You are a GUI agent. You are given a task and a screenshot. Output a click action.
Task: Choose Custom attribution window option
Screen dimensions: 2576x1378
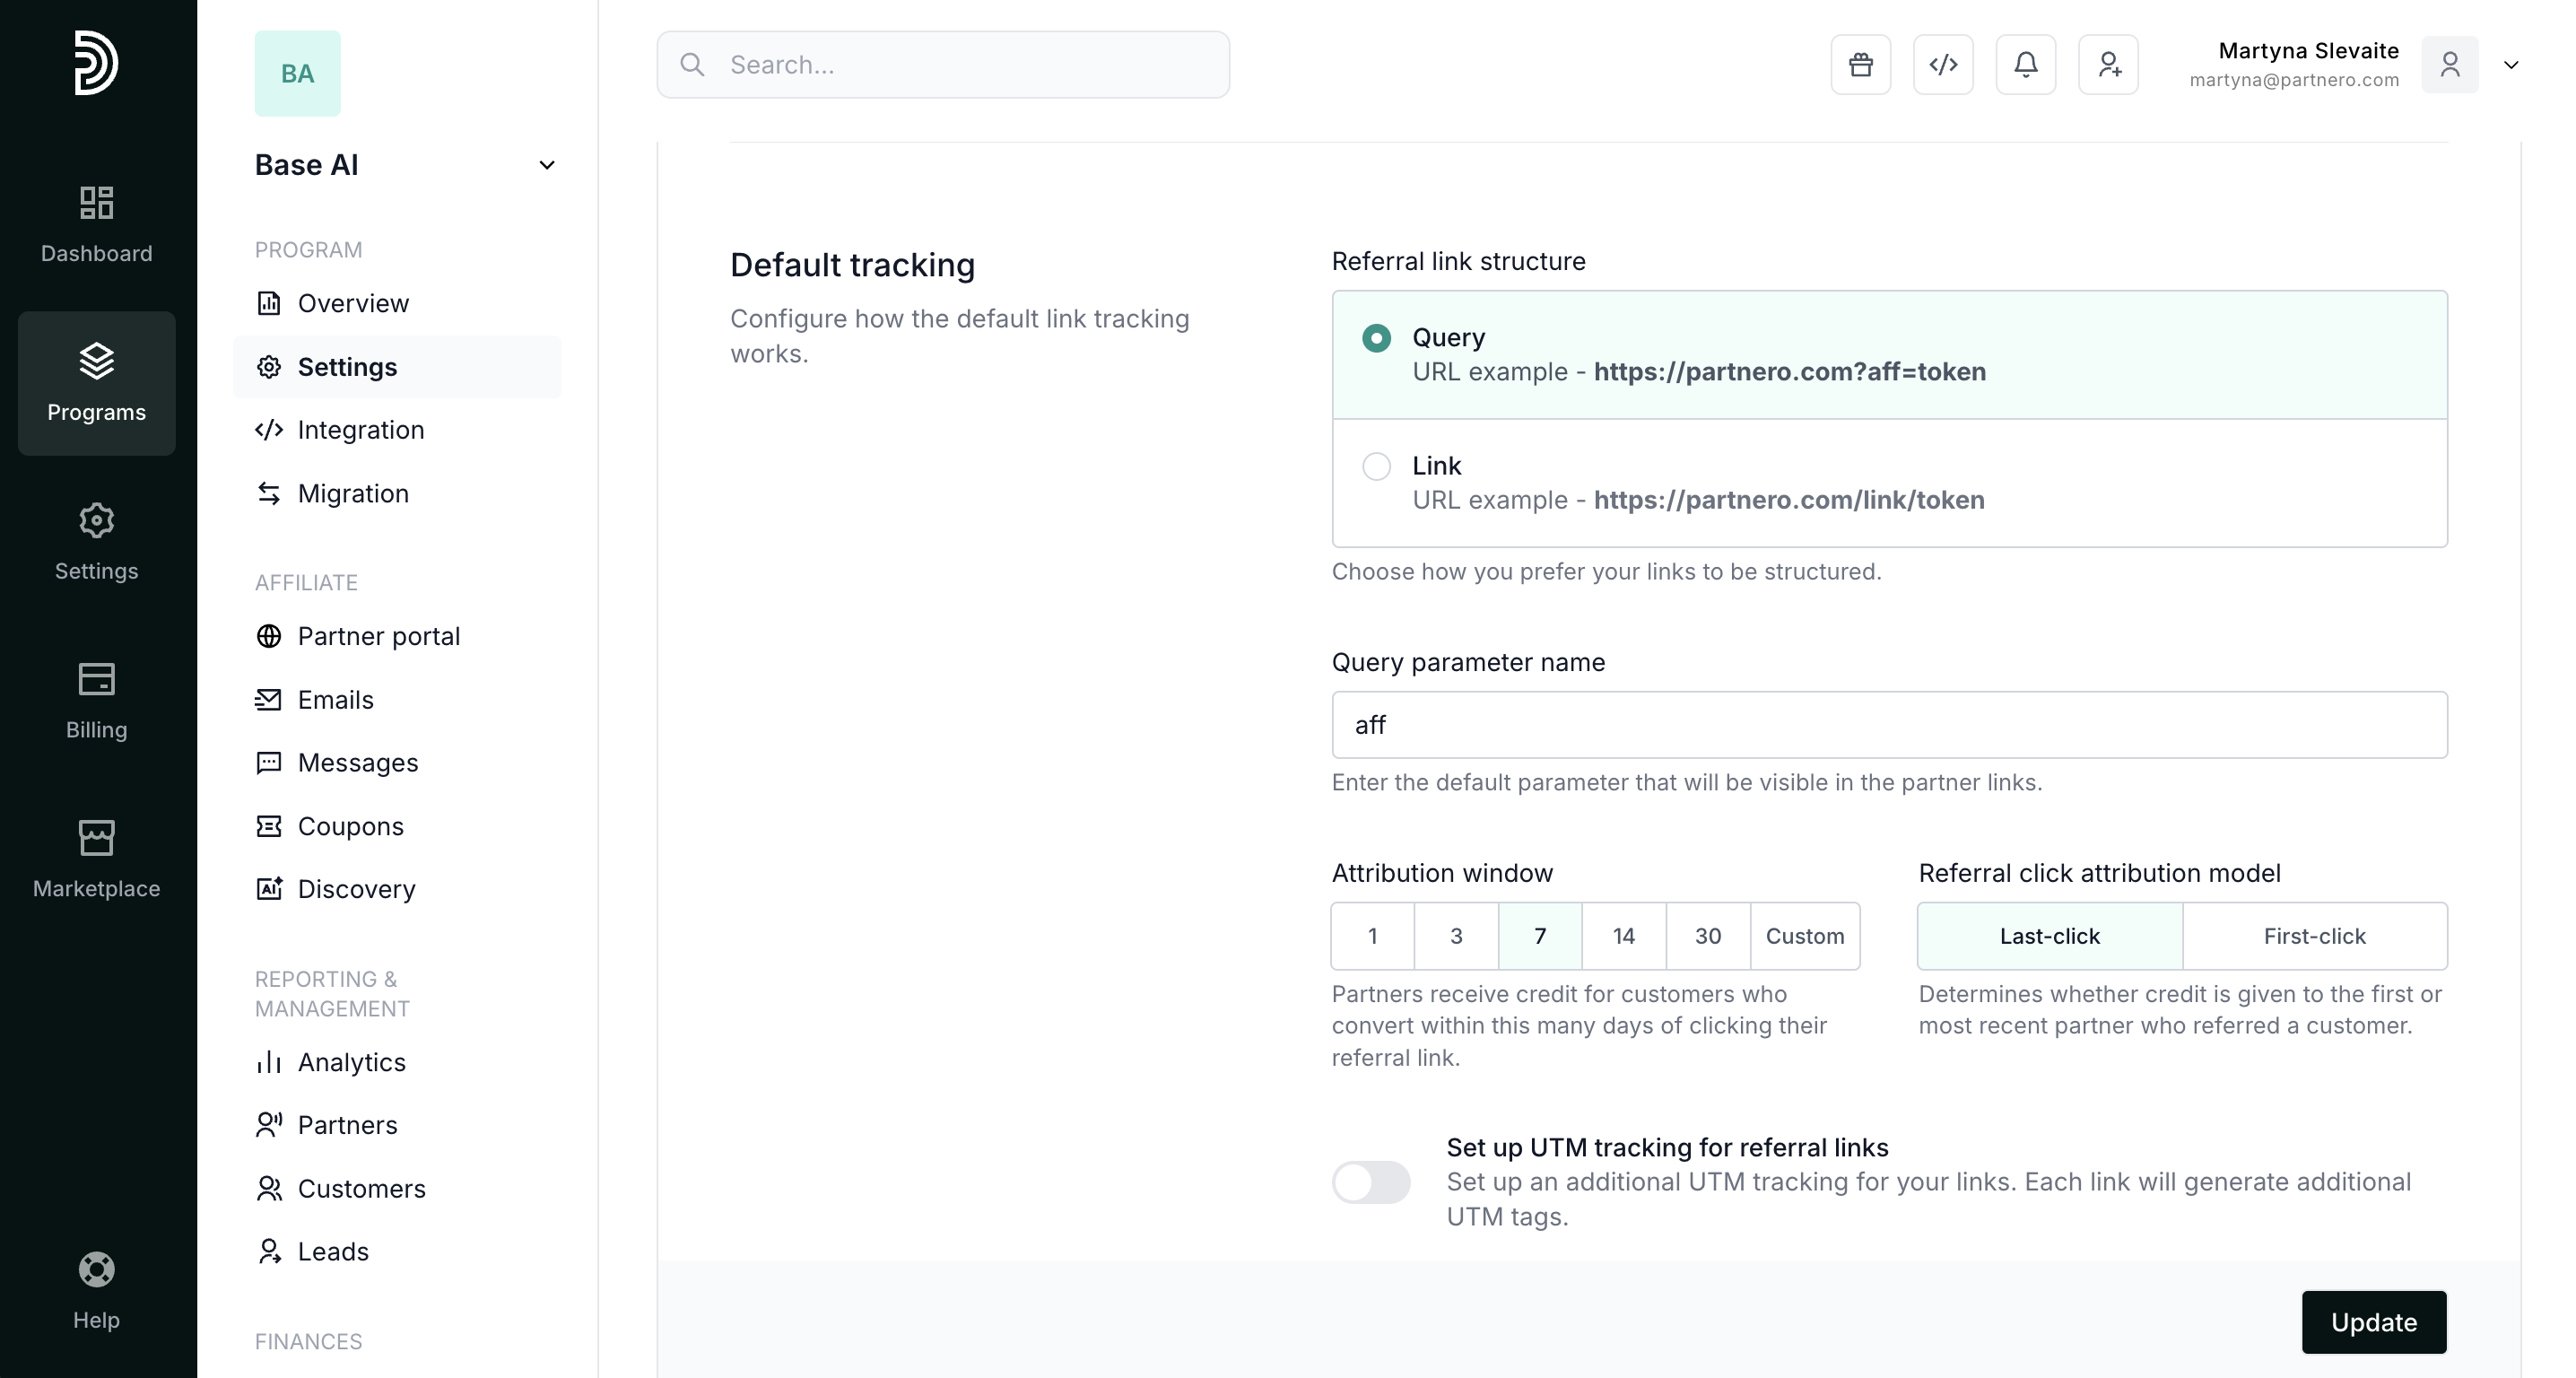(1804, 936)
